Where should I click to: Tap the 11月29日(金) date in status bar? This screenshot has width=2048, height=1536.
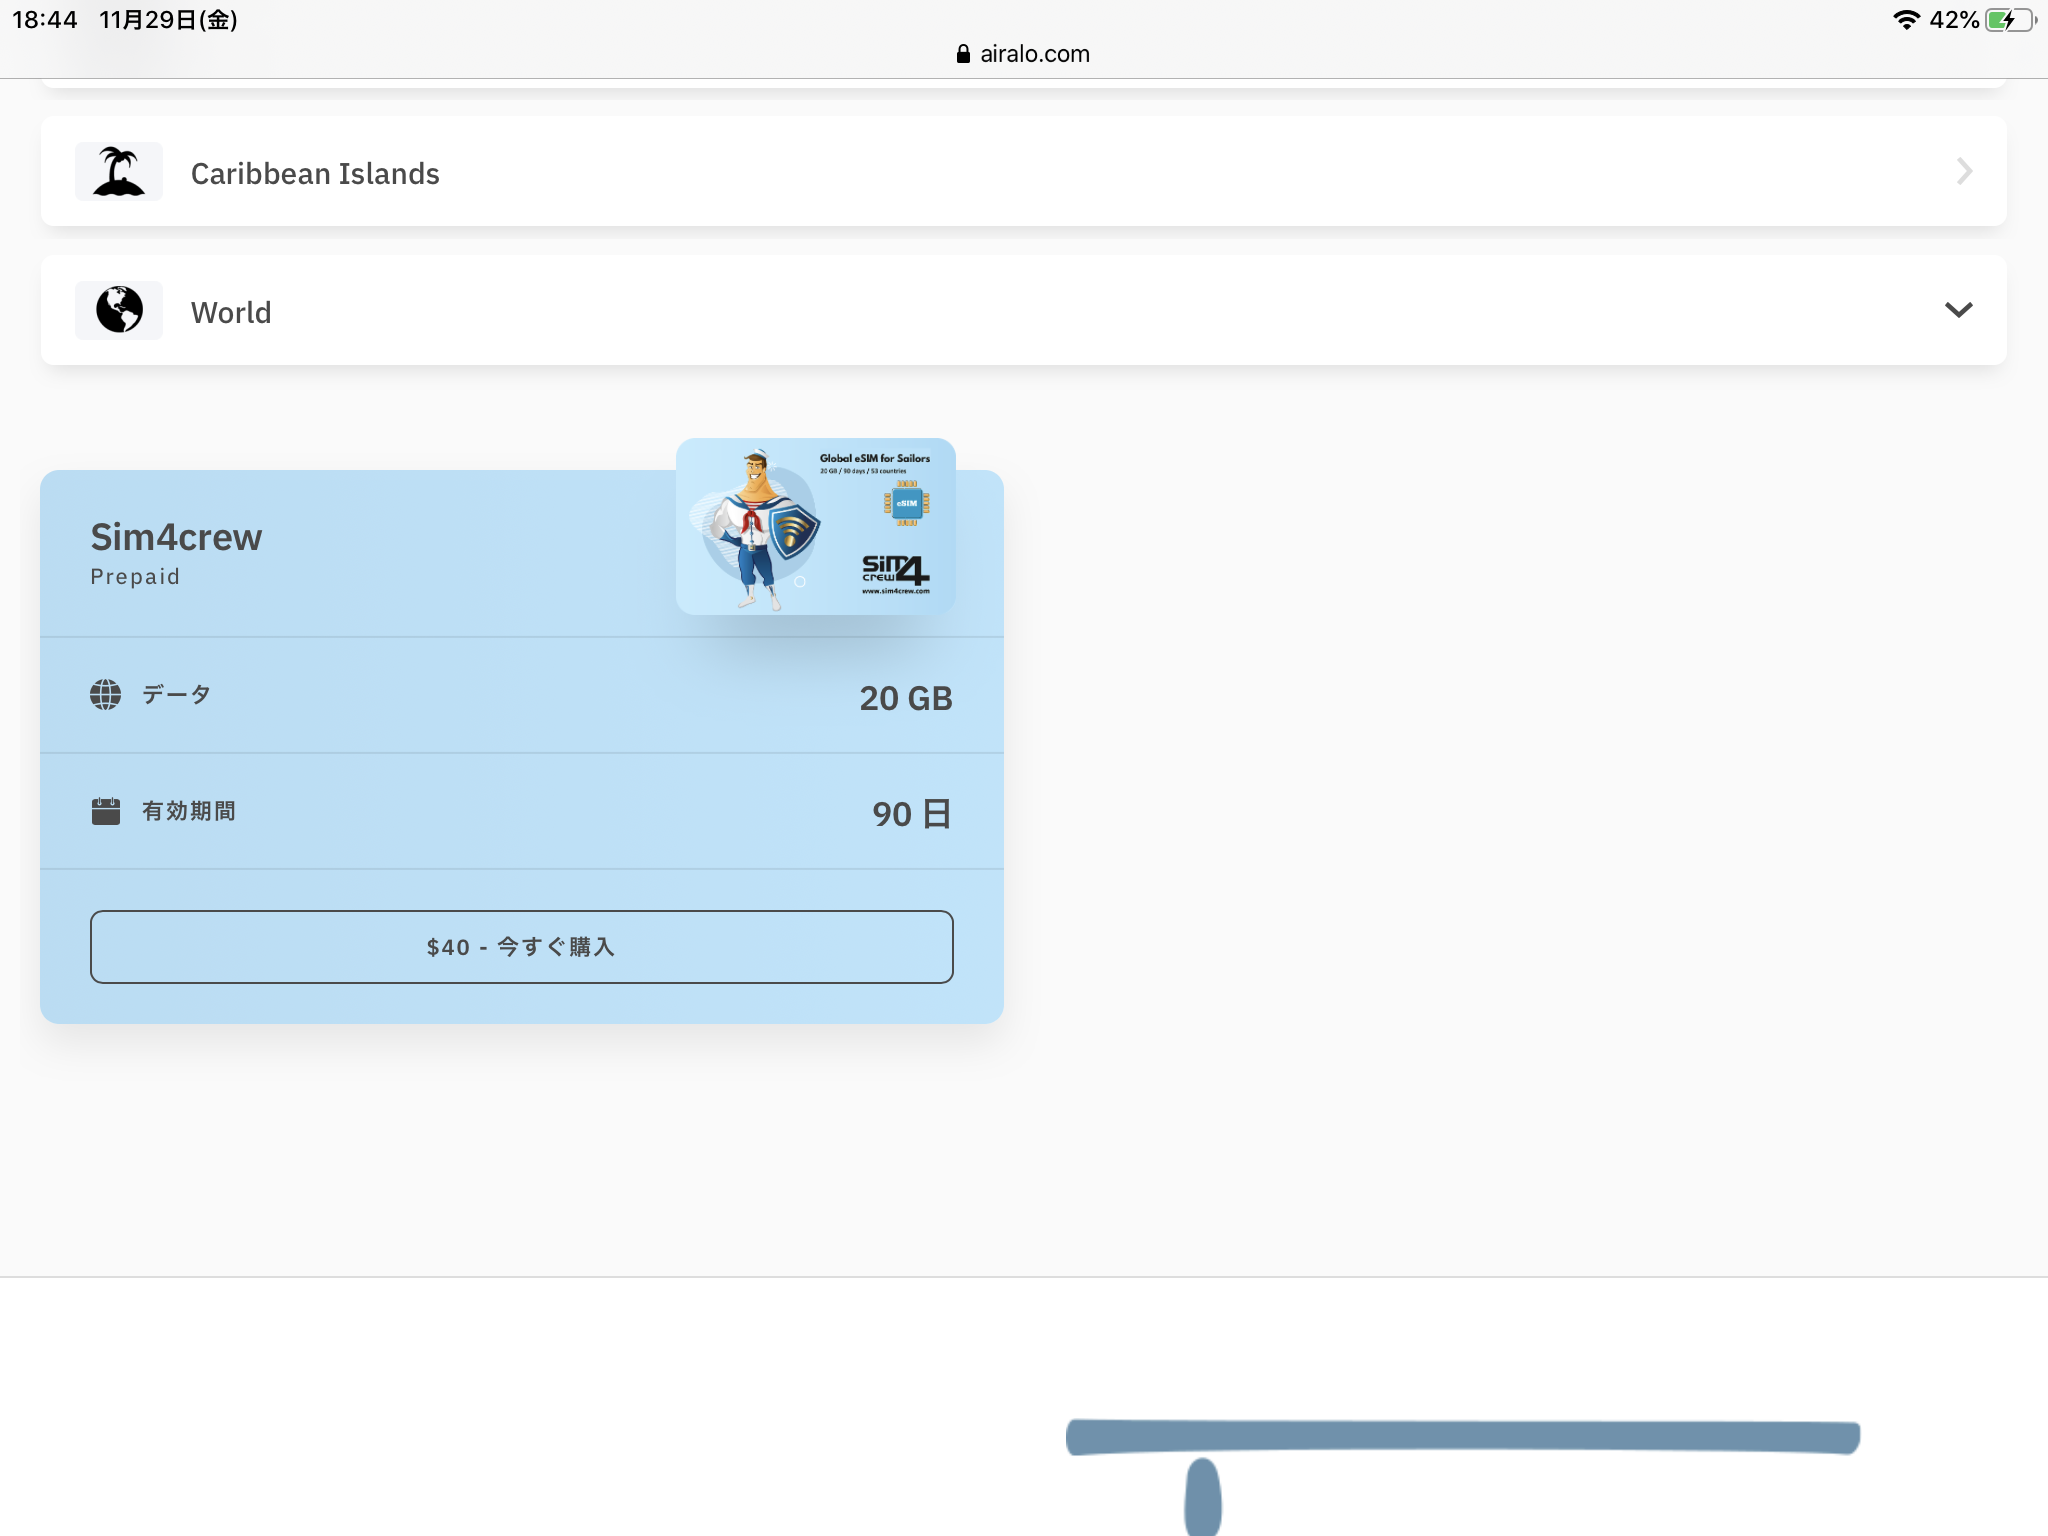[x=168, y=20]
